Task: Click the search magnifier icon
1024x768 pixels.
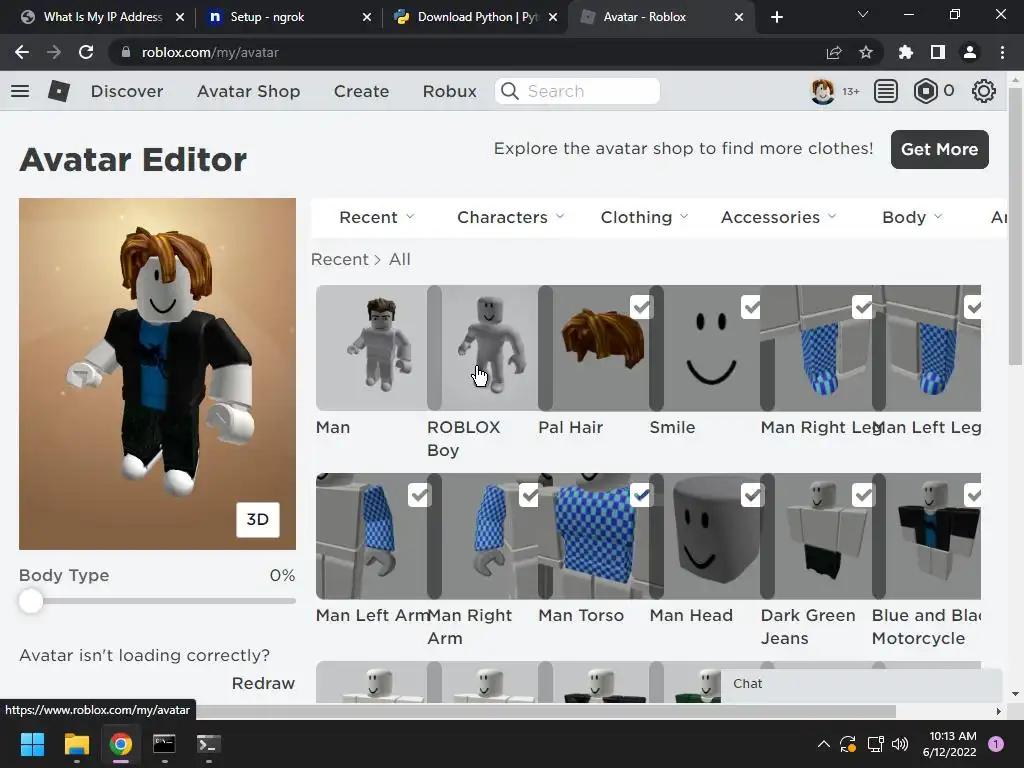Action: (510, 91)
